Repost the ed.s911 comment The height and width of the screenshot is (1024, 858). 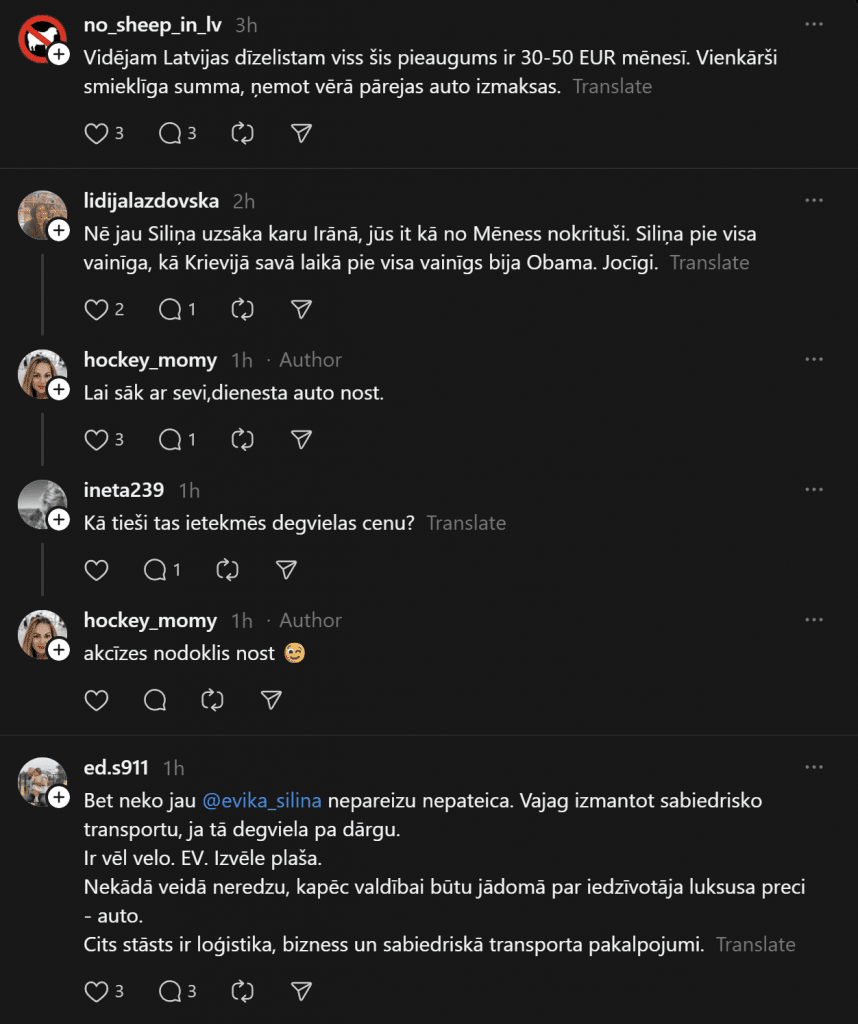242,991
